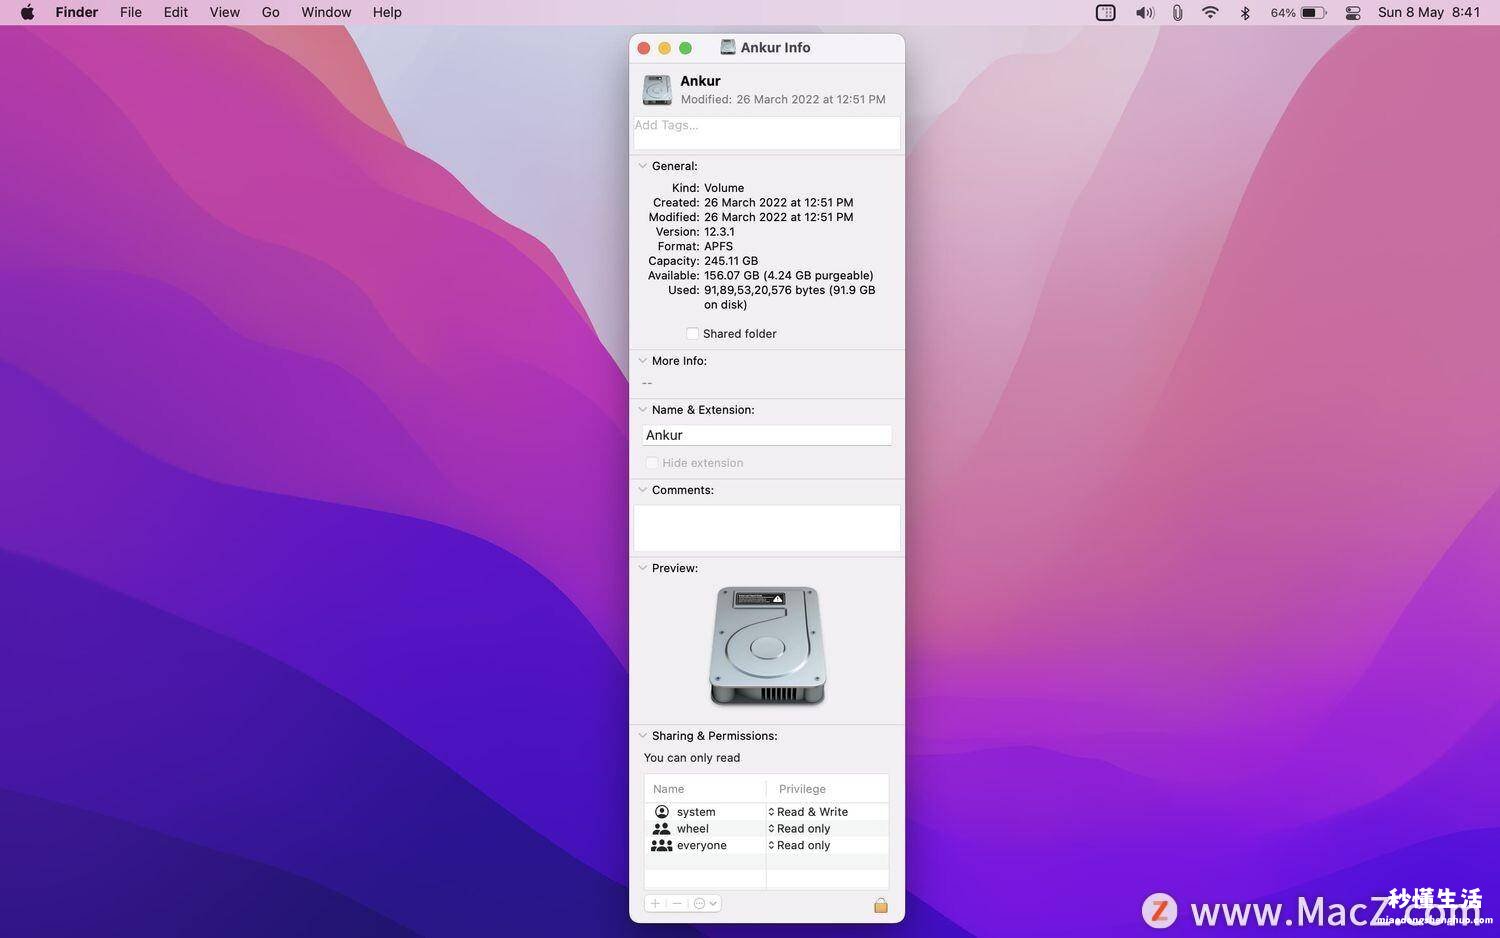This screenshot has height=938, width=1500.
Task: Select the everyone group icon
Action: pos(661,845)
